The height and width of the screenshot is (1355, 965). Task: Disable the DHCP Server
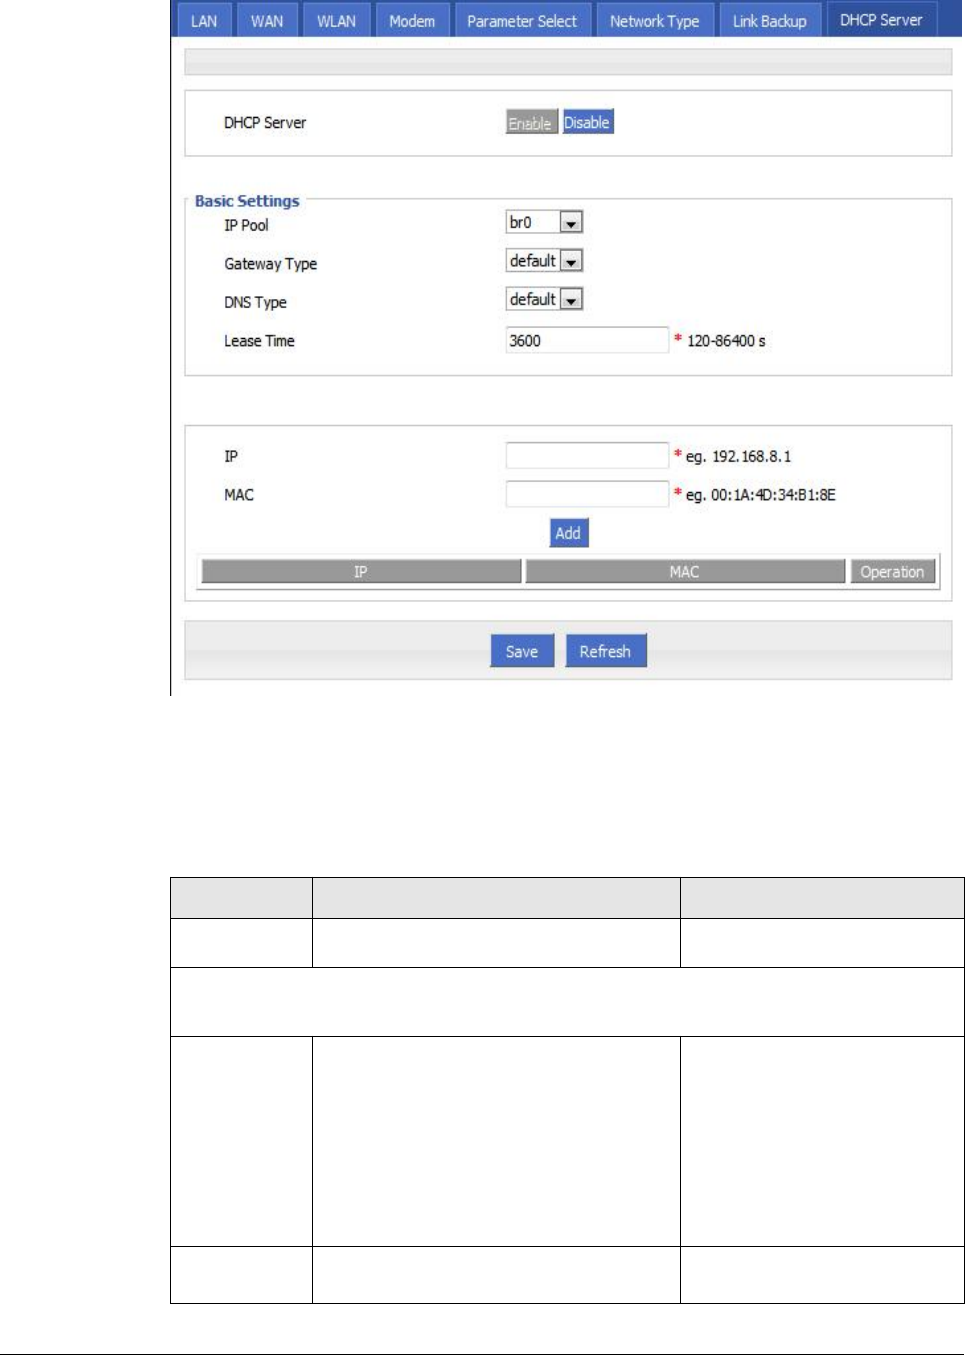click(587, 122)
